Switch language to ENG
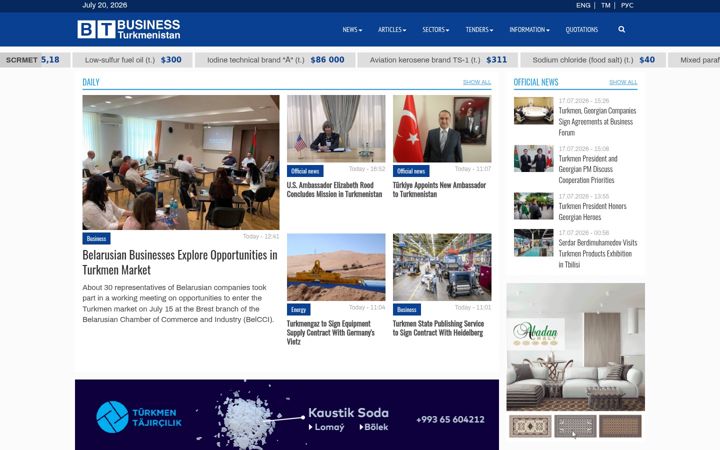720x450 pixels. click(x=583, y=6)
